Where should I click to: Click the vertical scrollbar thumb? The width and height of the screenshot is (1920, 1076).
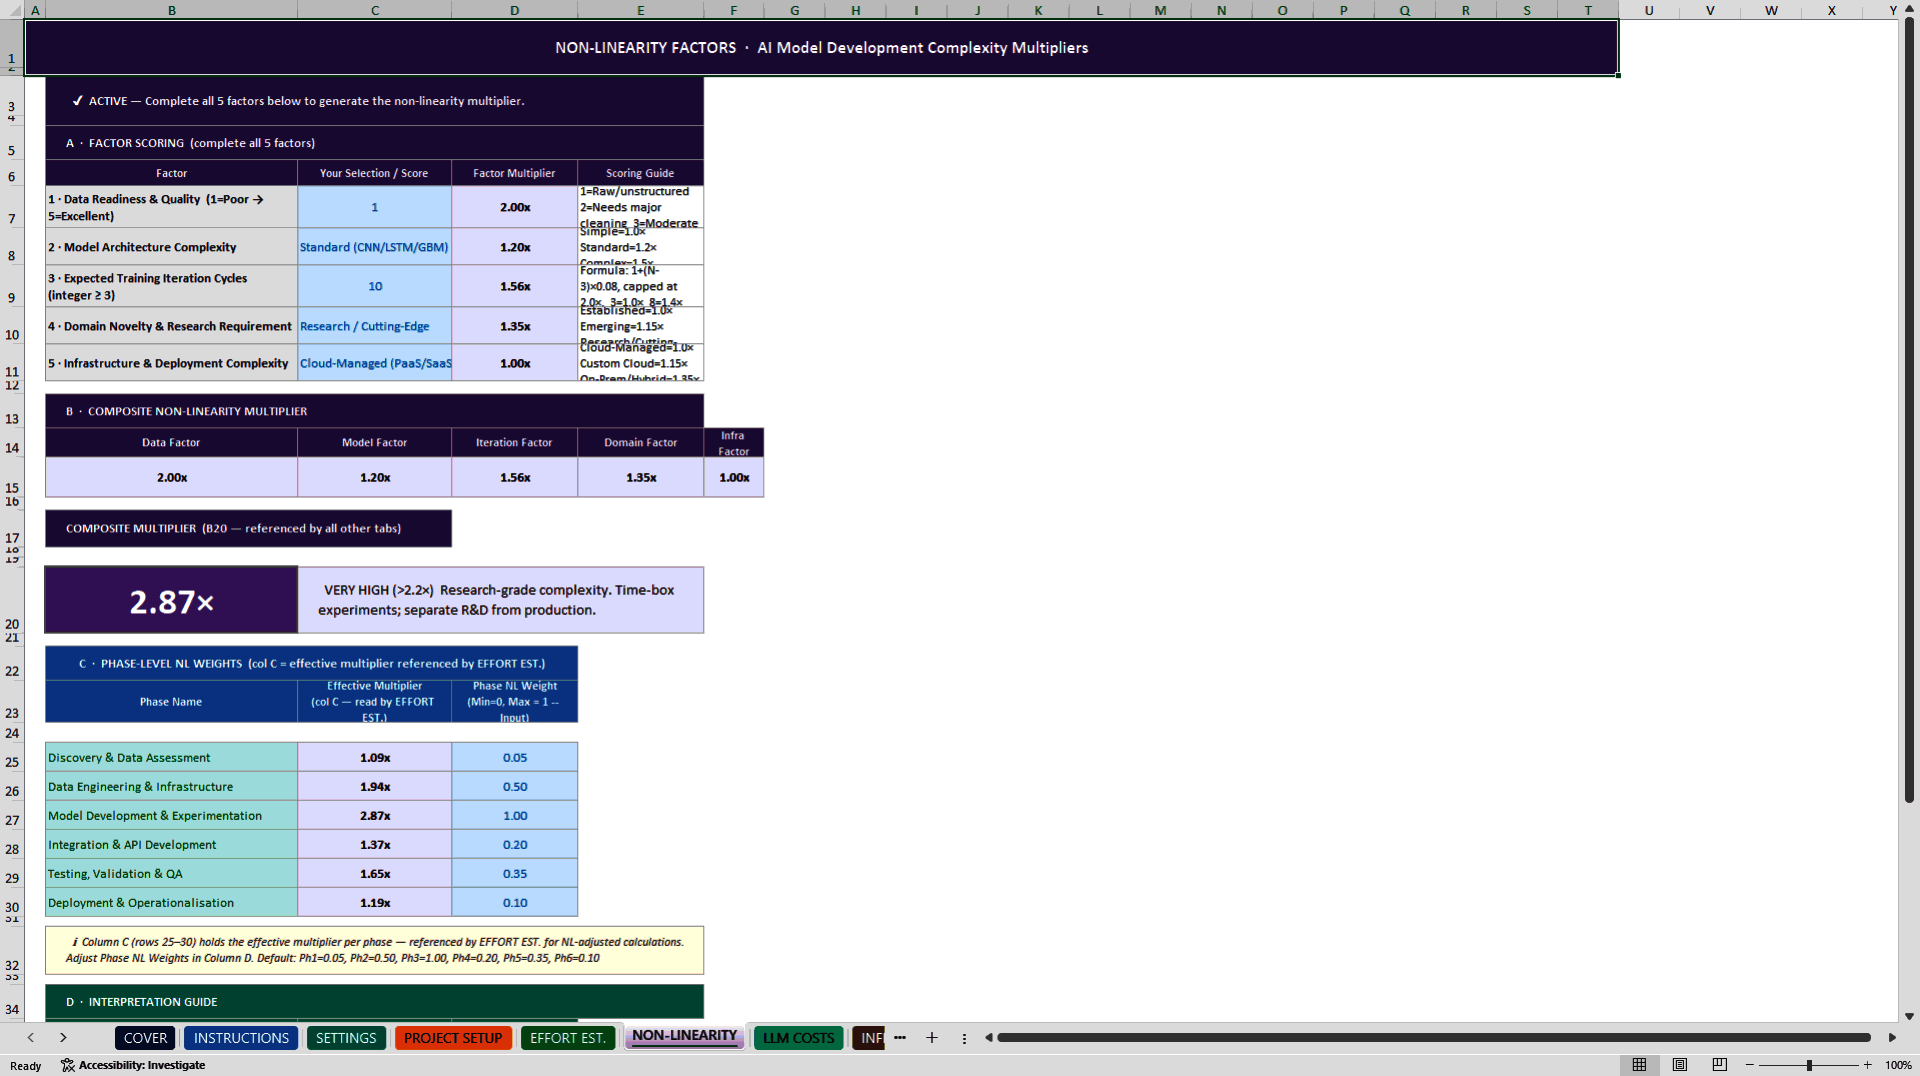pos(1909,410)
